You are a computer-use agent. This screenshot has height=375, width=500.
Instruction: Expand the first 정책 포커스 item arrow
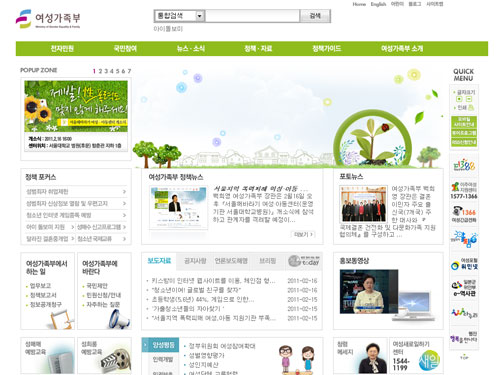124,191
